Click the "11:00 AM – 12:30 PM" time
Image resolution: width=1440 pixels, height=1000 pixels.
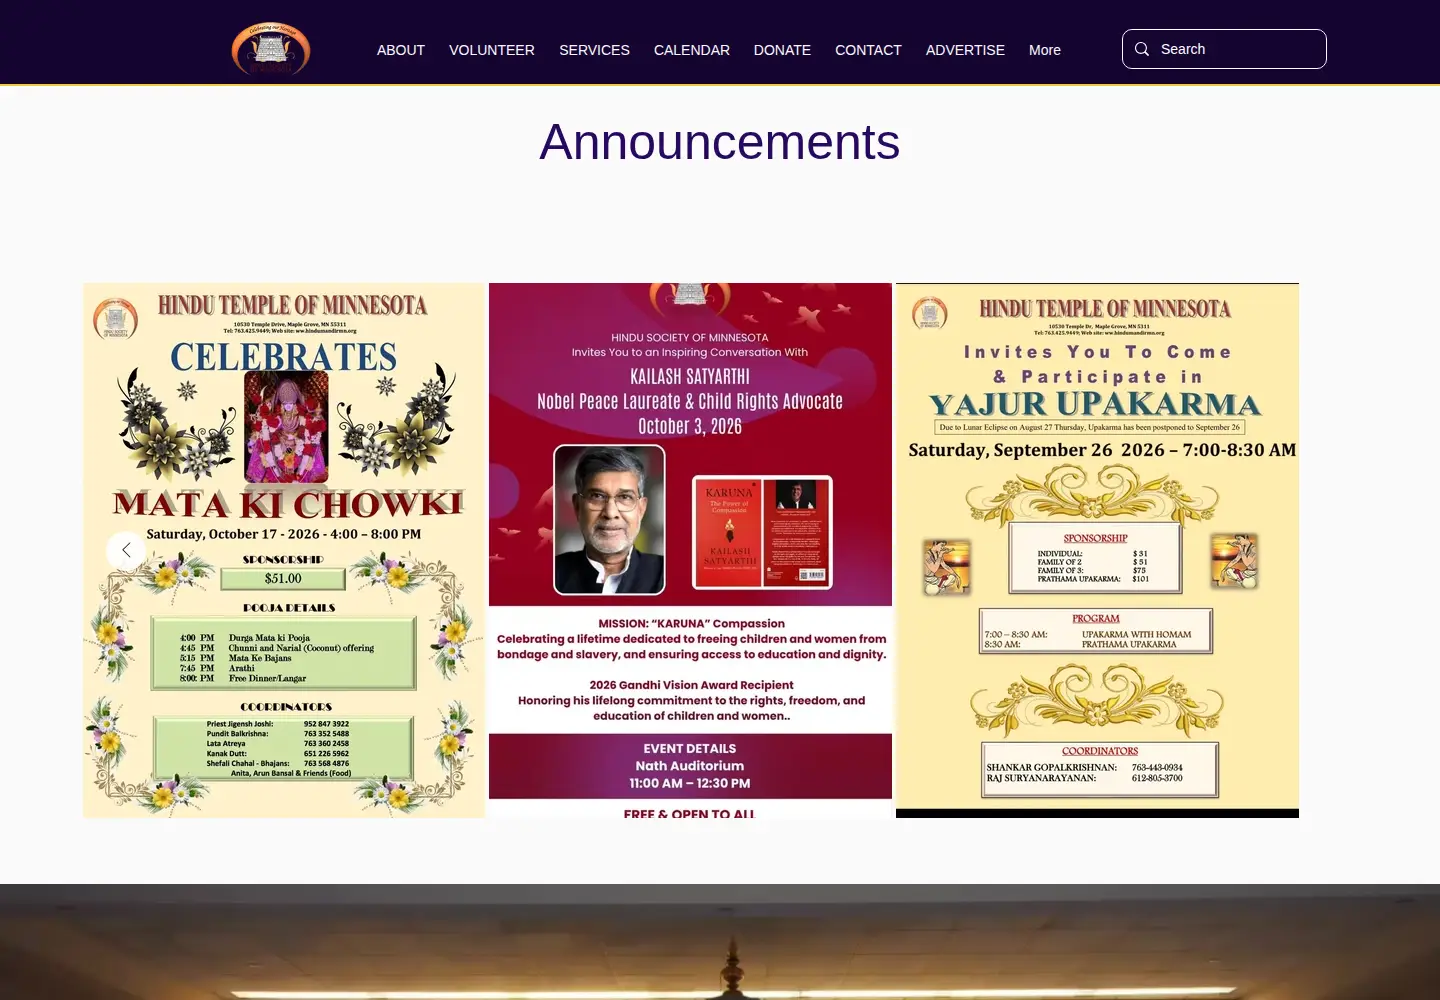coord(690,783)
